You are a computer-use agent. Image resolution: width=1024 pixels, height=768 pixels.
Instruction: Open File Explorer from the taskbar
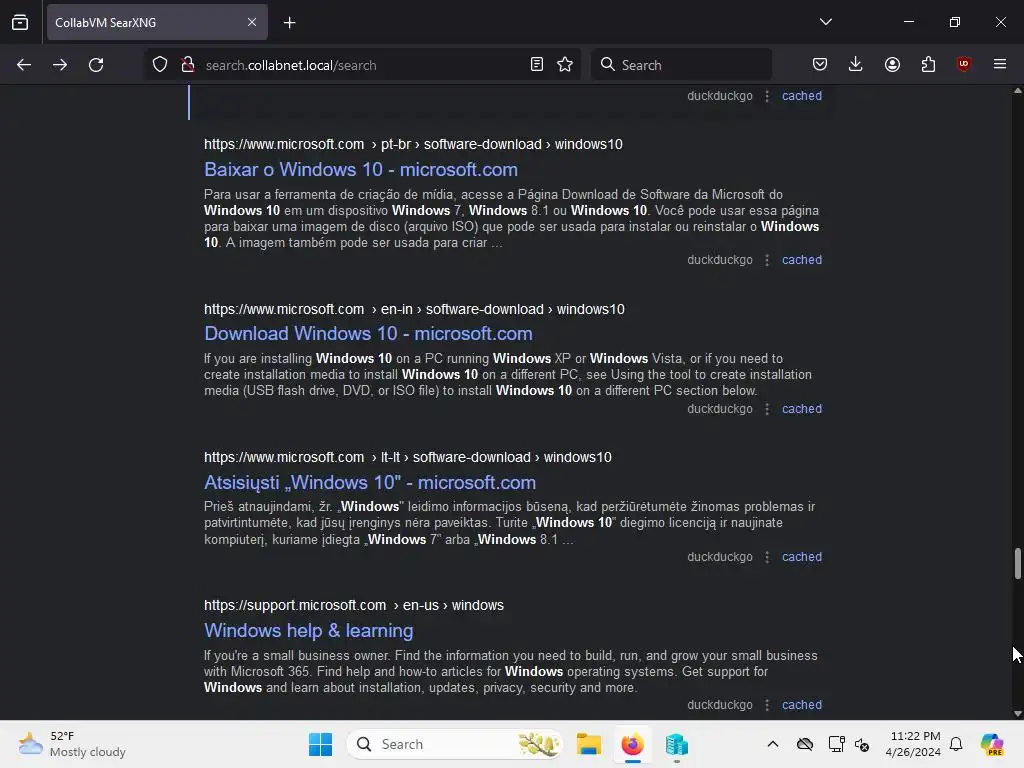click(588, 744)
